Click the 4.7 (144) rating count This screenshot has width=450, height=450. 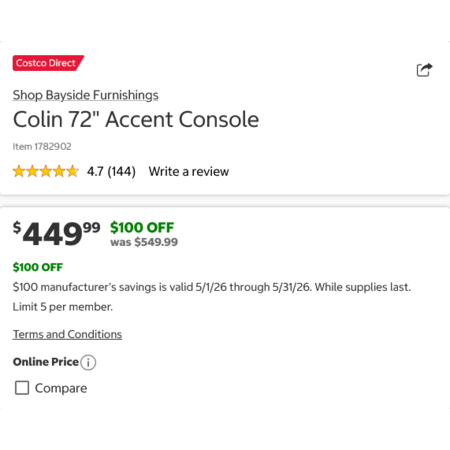pyautogui.click(x=111, y=172)
